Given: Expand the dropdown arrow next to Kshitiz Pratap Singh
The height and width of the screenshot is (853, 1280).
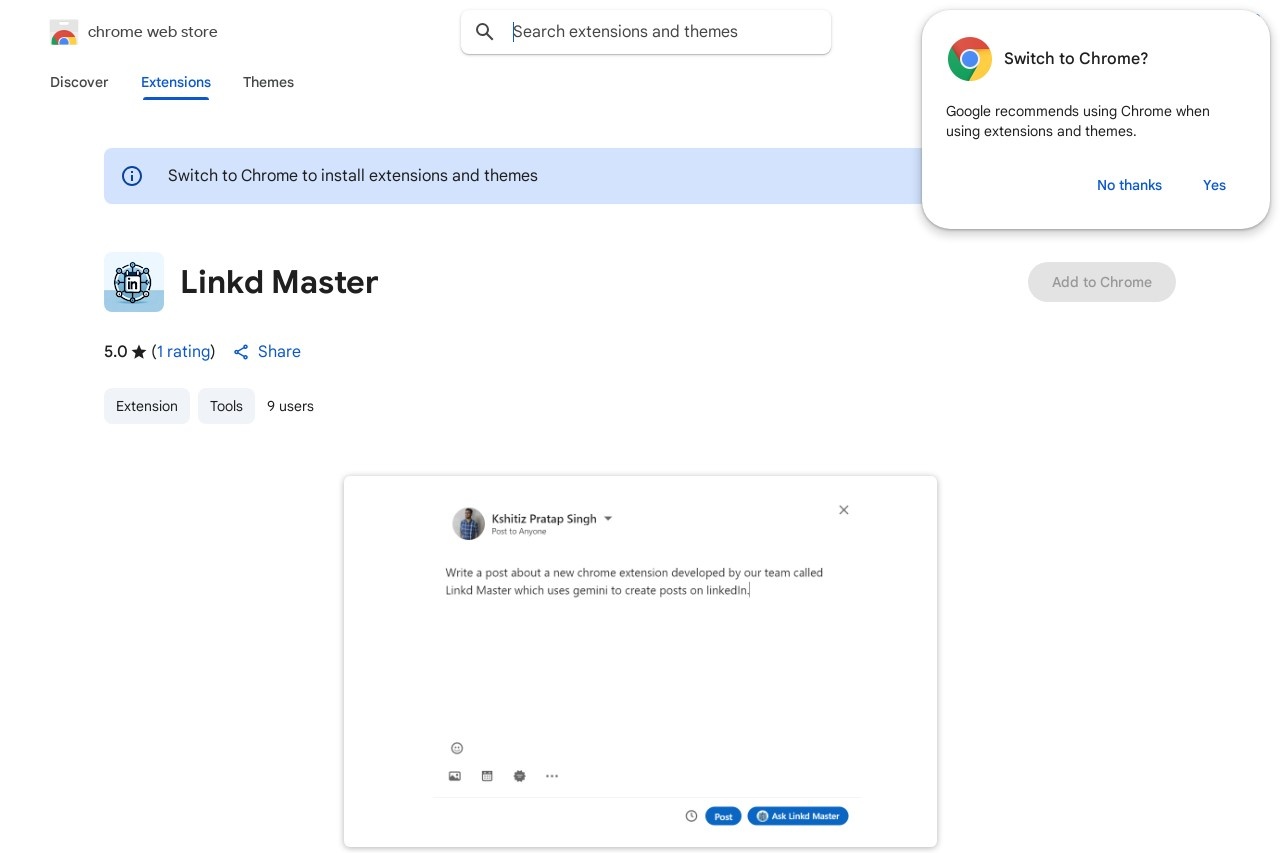Looking at the screenshot, I should [x=608, y=519].
